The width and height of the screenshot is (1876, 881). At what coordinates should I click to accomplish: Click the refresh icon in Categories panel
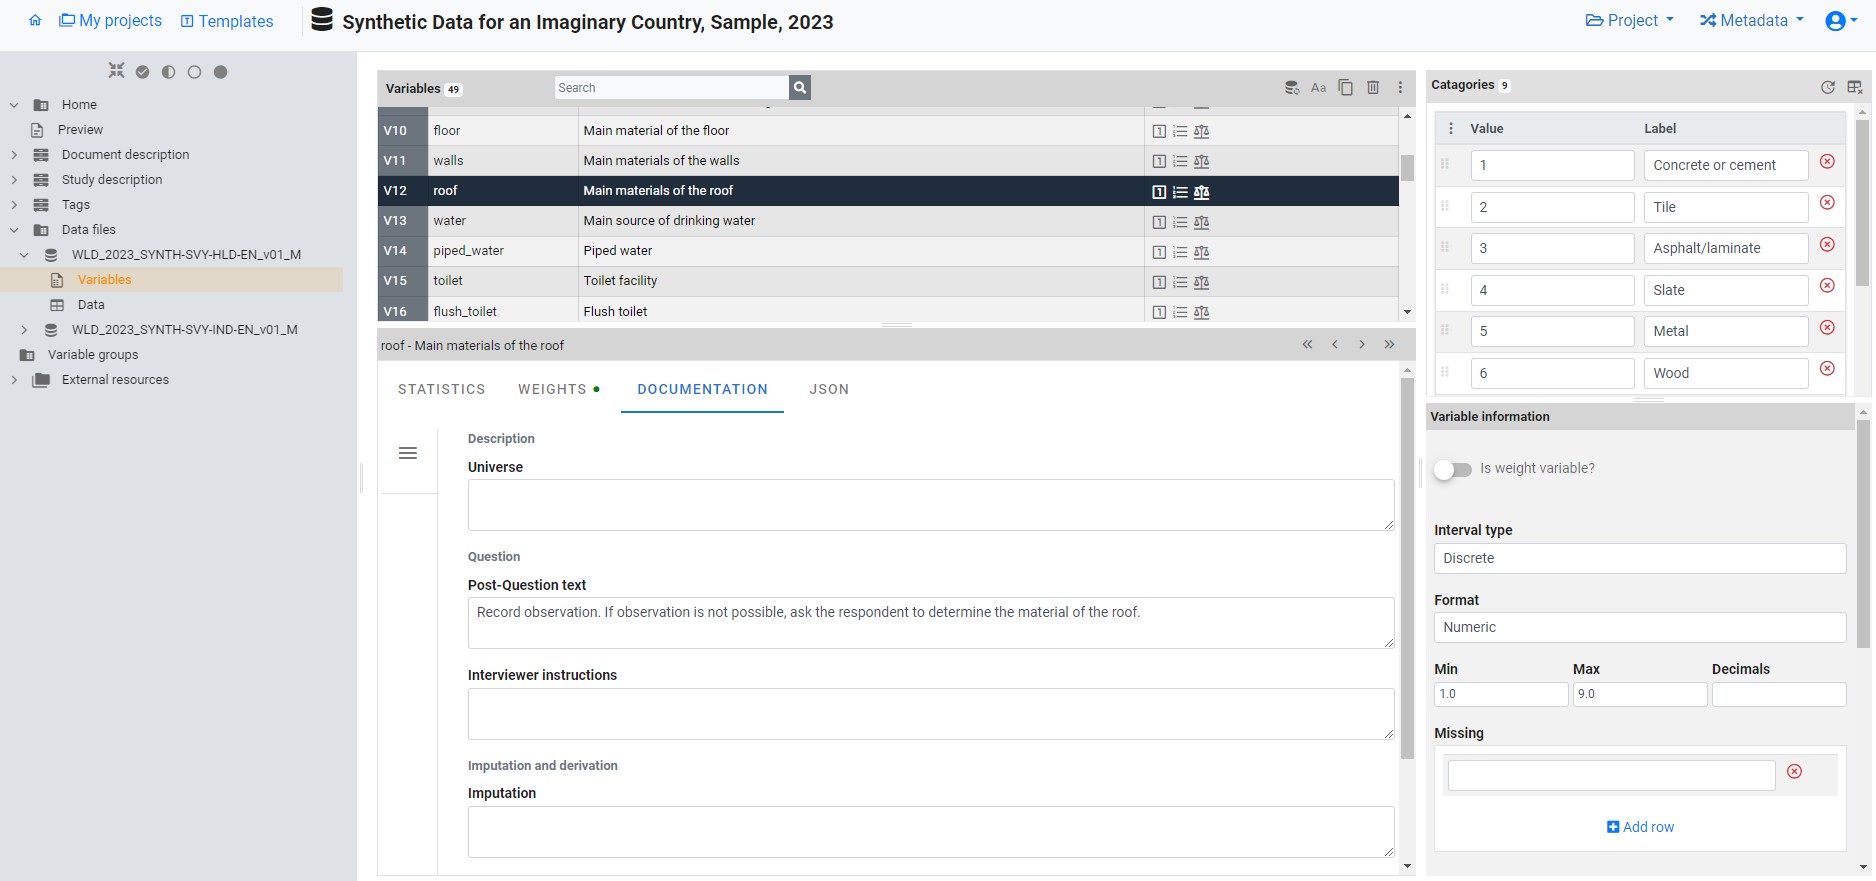coord(1827,87)
